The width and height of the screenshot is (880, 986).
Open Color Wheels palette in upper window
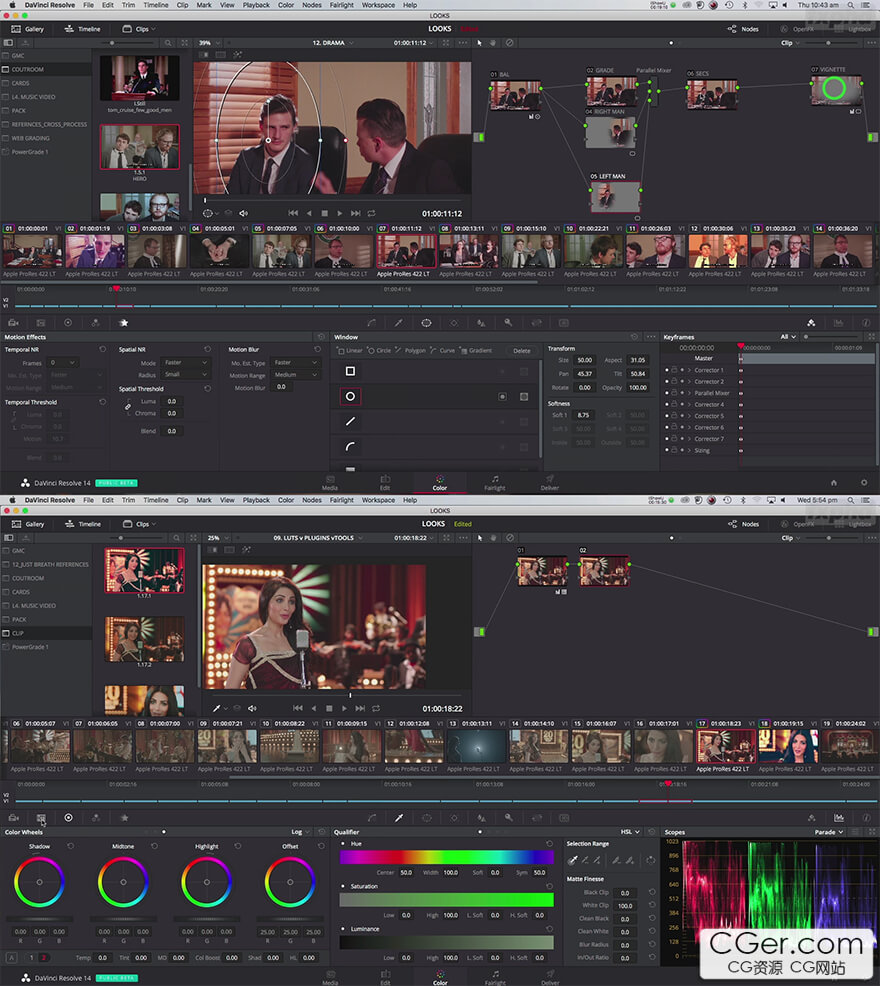pos(68,323)
